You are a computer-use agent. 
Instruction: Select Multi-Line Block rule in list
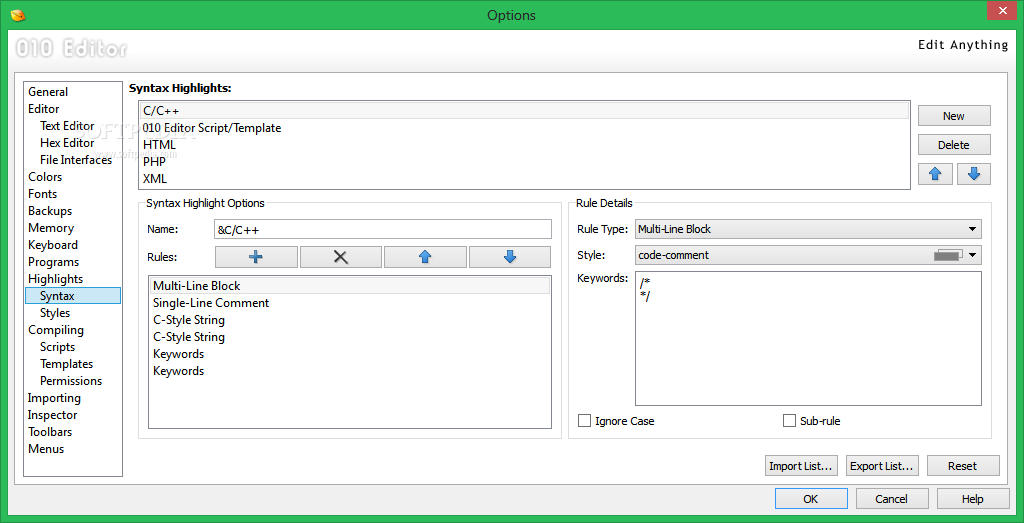pyautogui.click(x=350, y=286)
